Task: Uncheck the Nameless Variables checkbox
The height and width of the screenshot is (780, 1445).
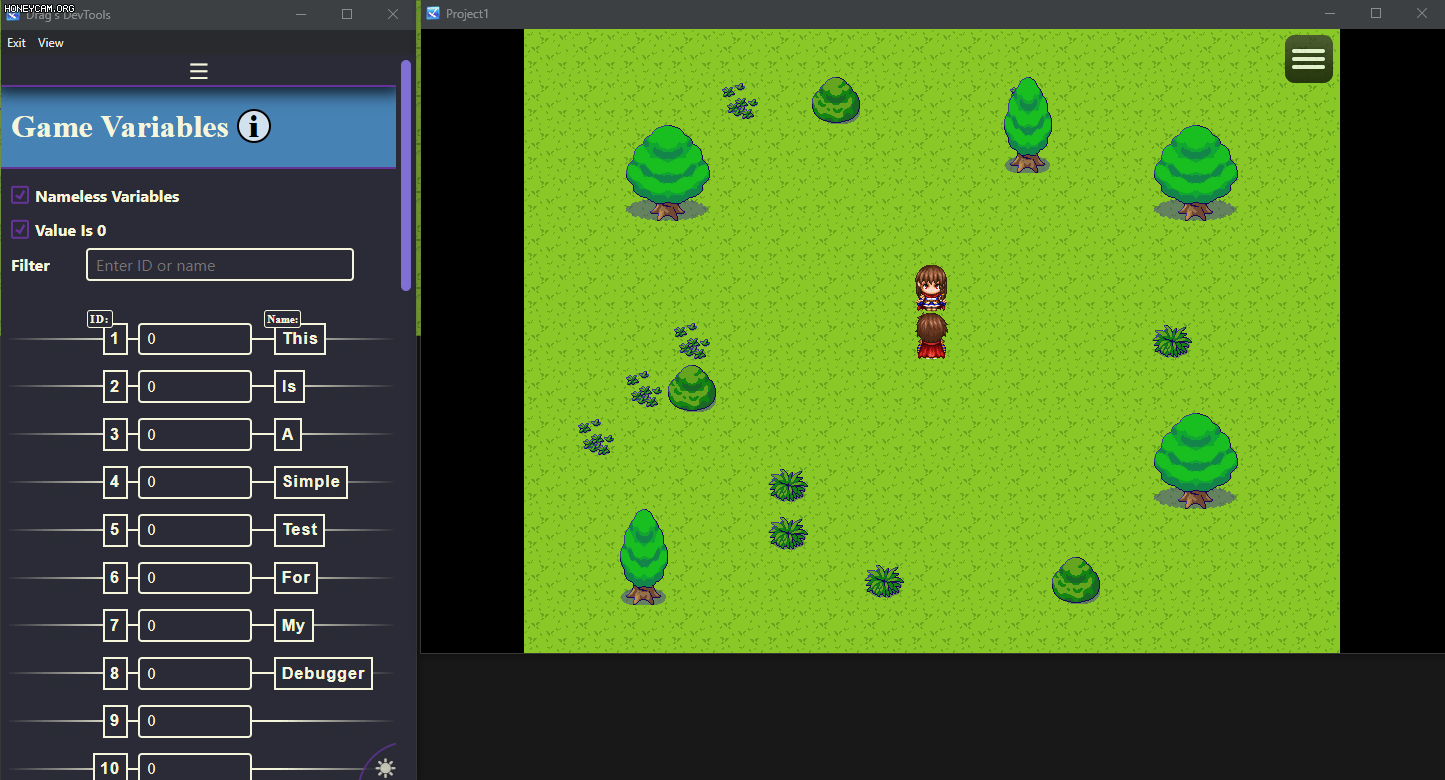Action: tap(20, 195)
